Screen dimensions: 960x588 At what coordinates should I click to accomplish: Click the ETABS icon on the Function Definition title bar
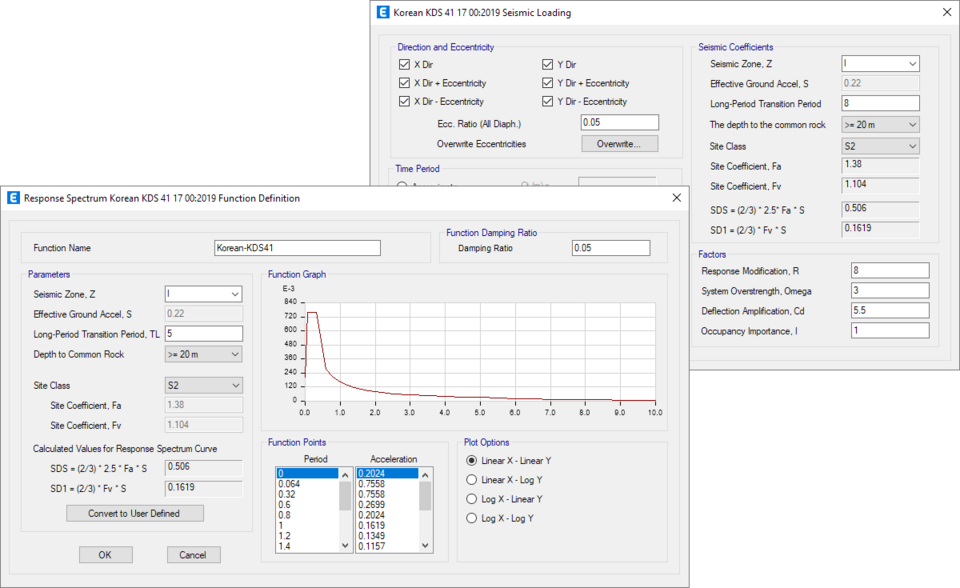tap(14, 199)
